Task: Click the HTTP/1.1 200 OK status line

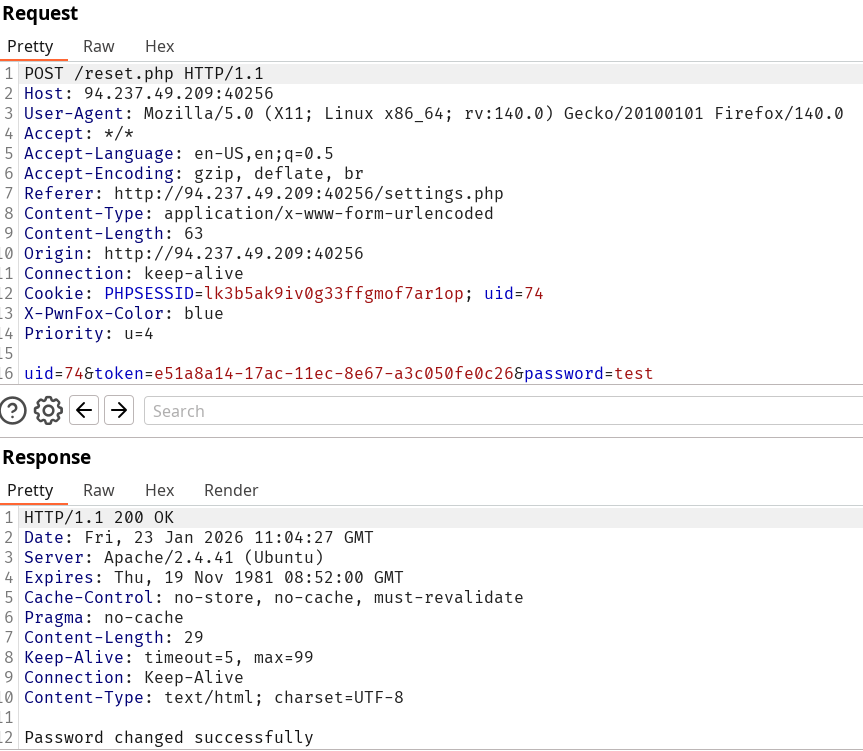Action: coord(99,517)
